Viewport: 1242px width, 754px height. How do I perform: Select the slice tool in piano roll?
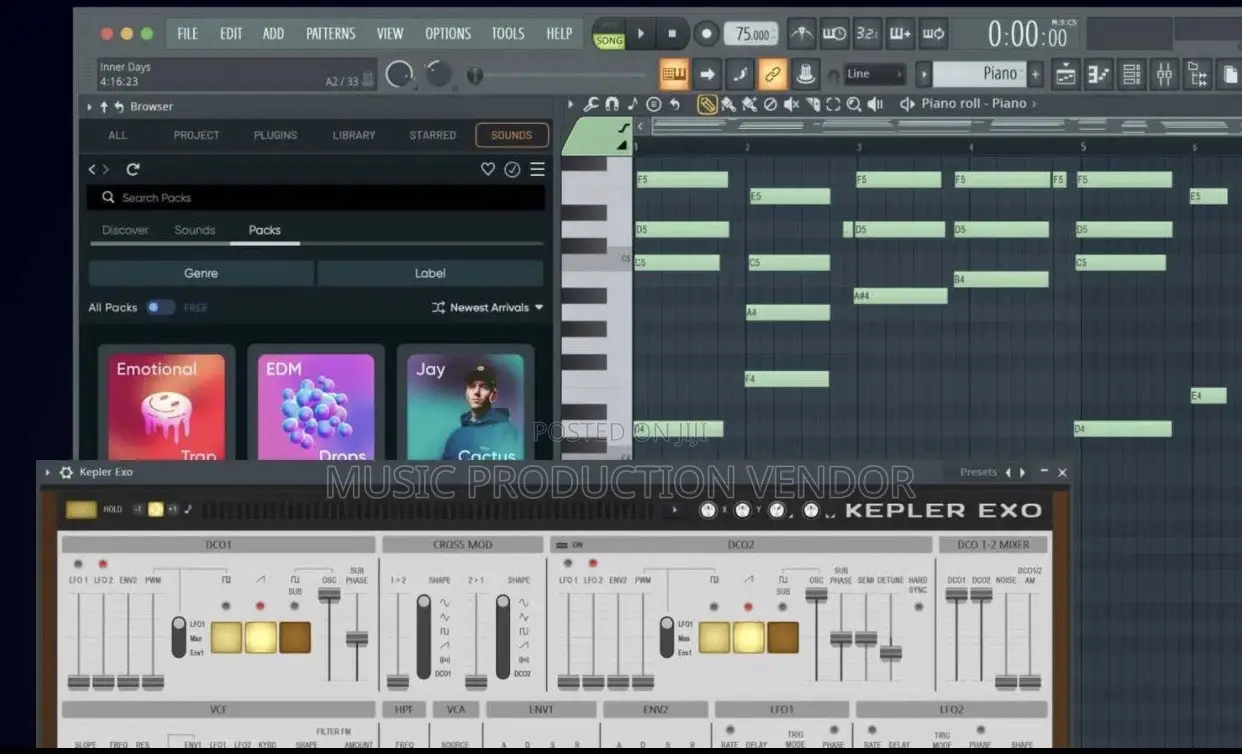(x=812, y=104)
